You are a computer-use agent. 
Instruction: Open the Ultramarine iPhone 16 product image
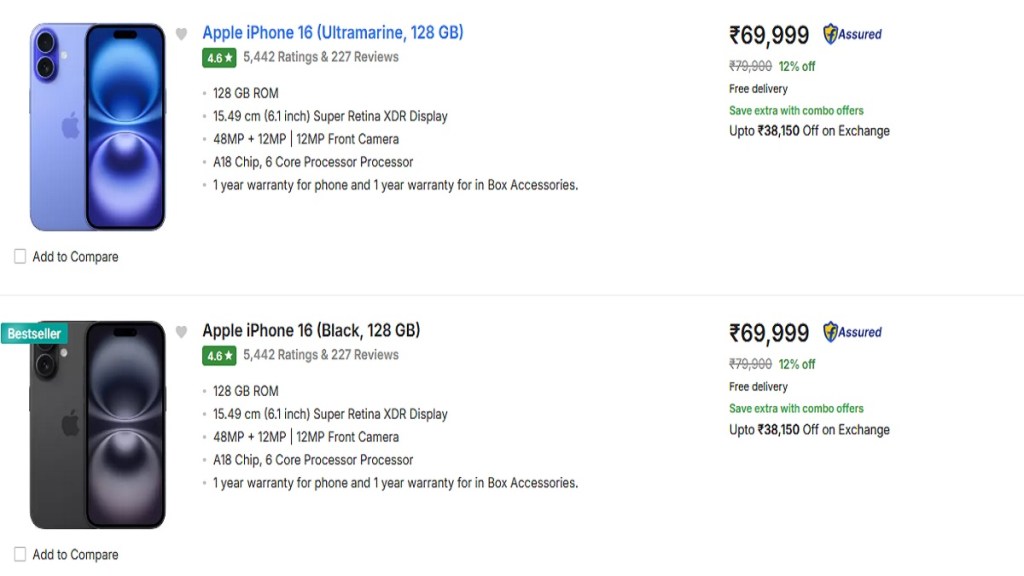(97, 126)
